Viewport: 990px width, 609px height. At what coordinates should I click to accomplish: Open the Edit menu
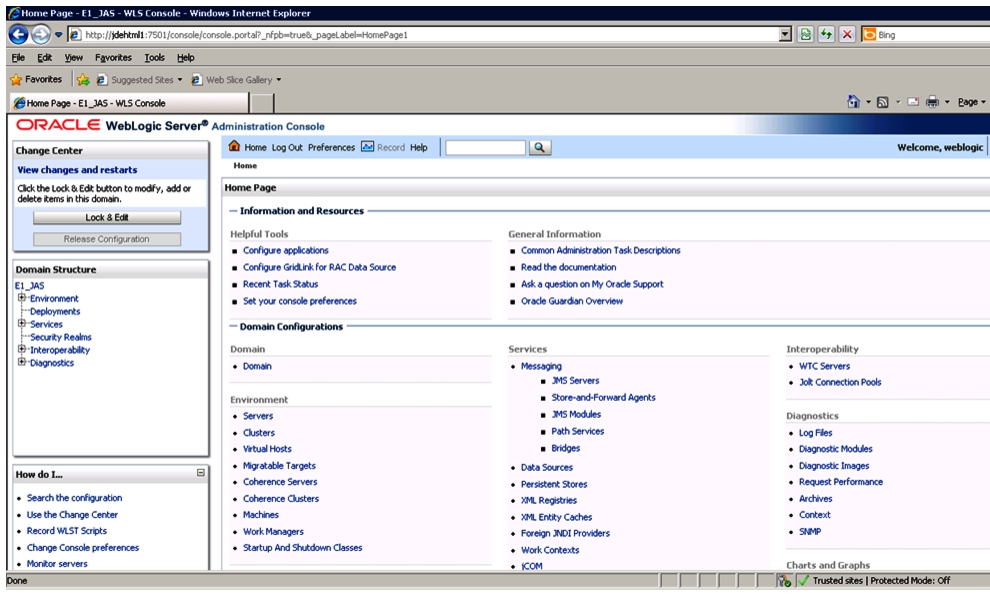tap(44, 57)
